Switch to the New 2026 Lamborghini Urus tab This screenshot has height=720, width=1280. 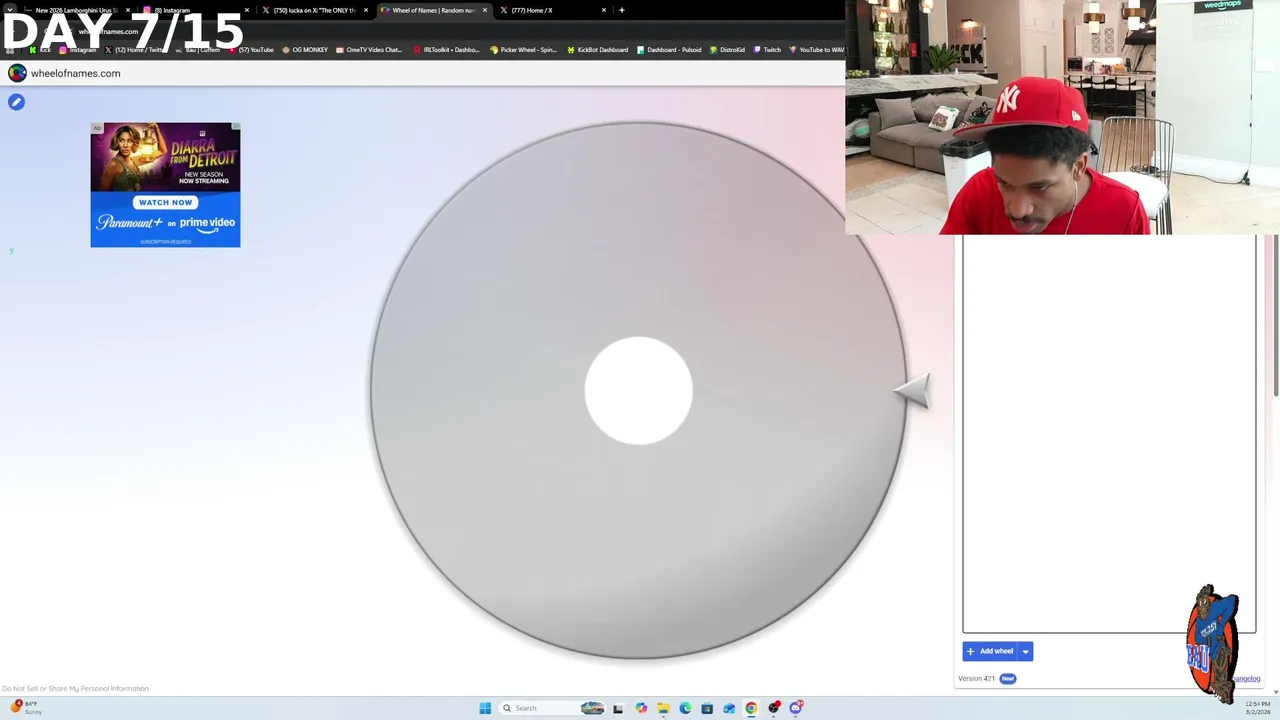click(76, 10)
